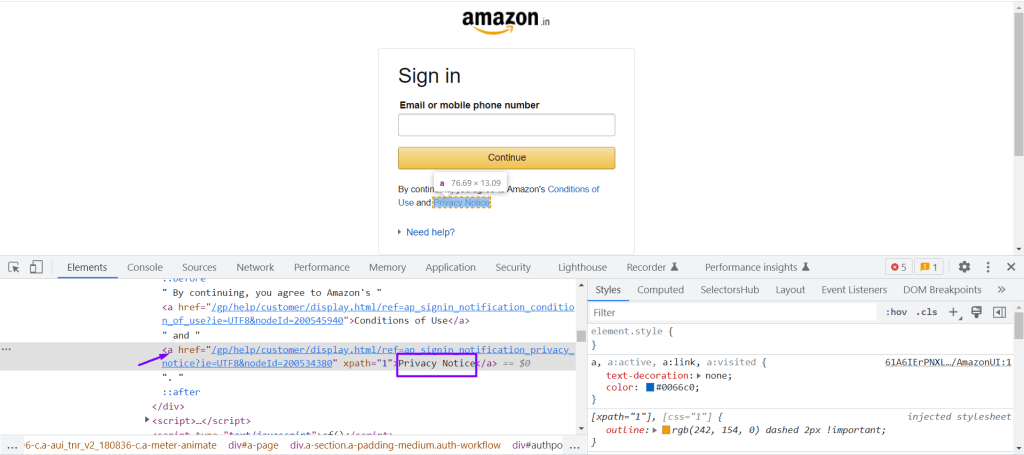
Task: Click the yellow warnings count badge
Action: 928,267
